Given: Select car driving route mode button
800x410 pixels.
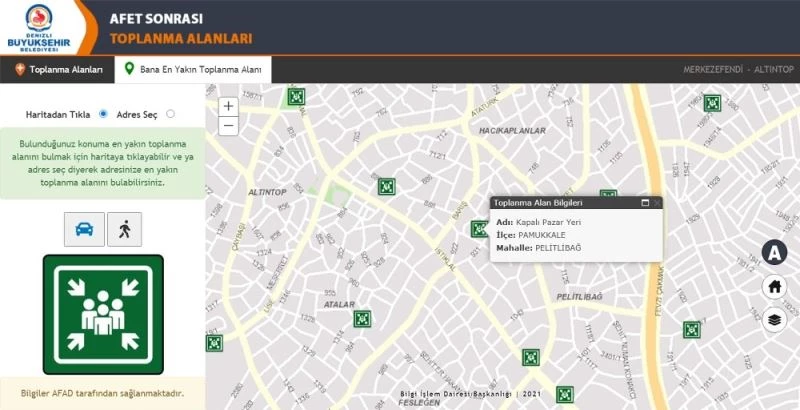Looking at the screenshot, I should tap(83, 230).
